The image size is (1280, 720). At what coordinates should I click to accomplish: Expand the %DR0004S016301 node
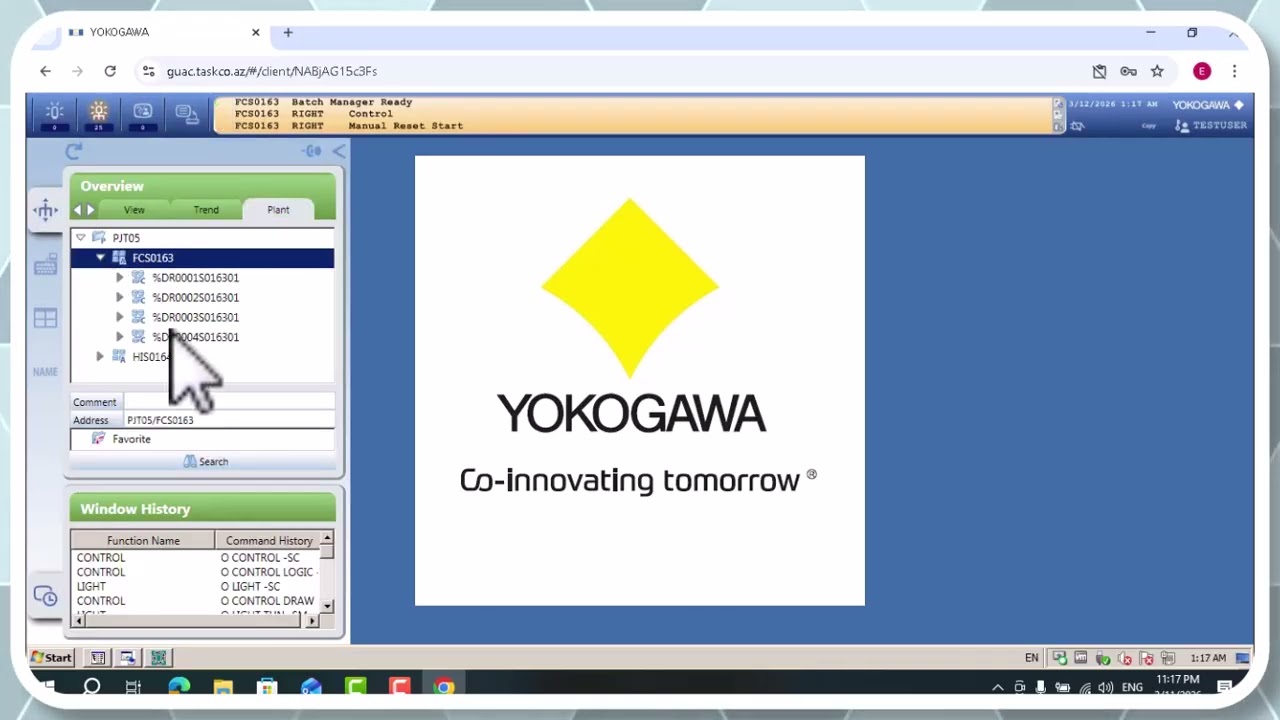point(120,337)
